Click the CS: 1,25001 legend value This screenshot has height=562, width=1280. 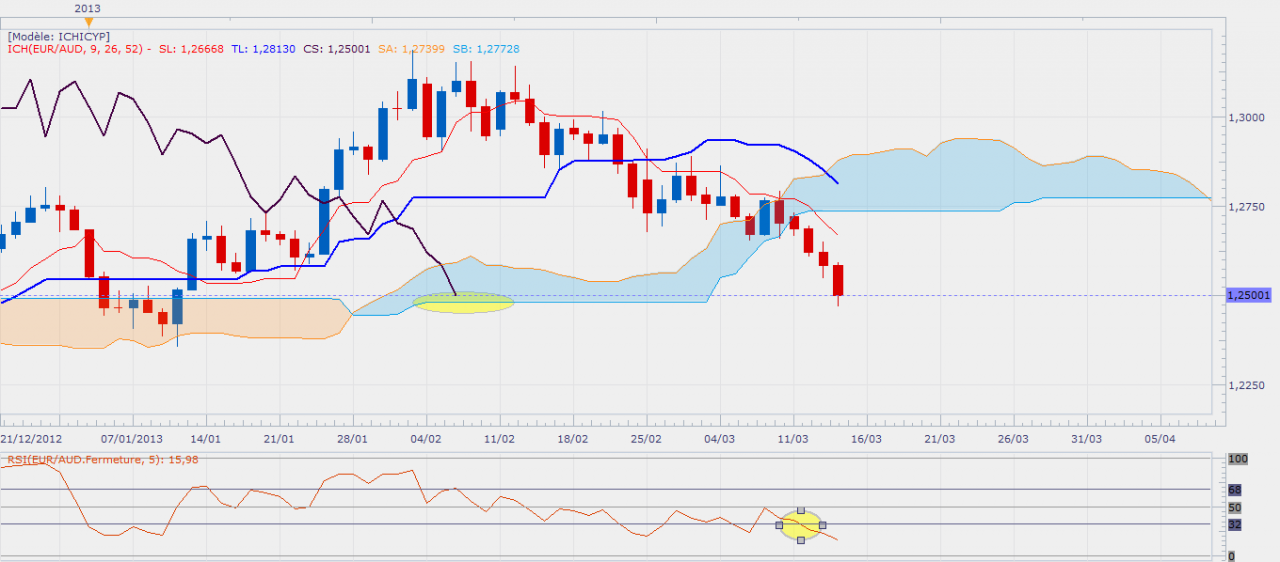(335, 49)
